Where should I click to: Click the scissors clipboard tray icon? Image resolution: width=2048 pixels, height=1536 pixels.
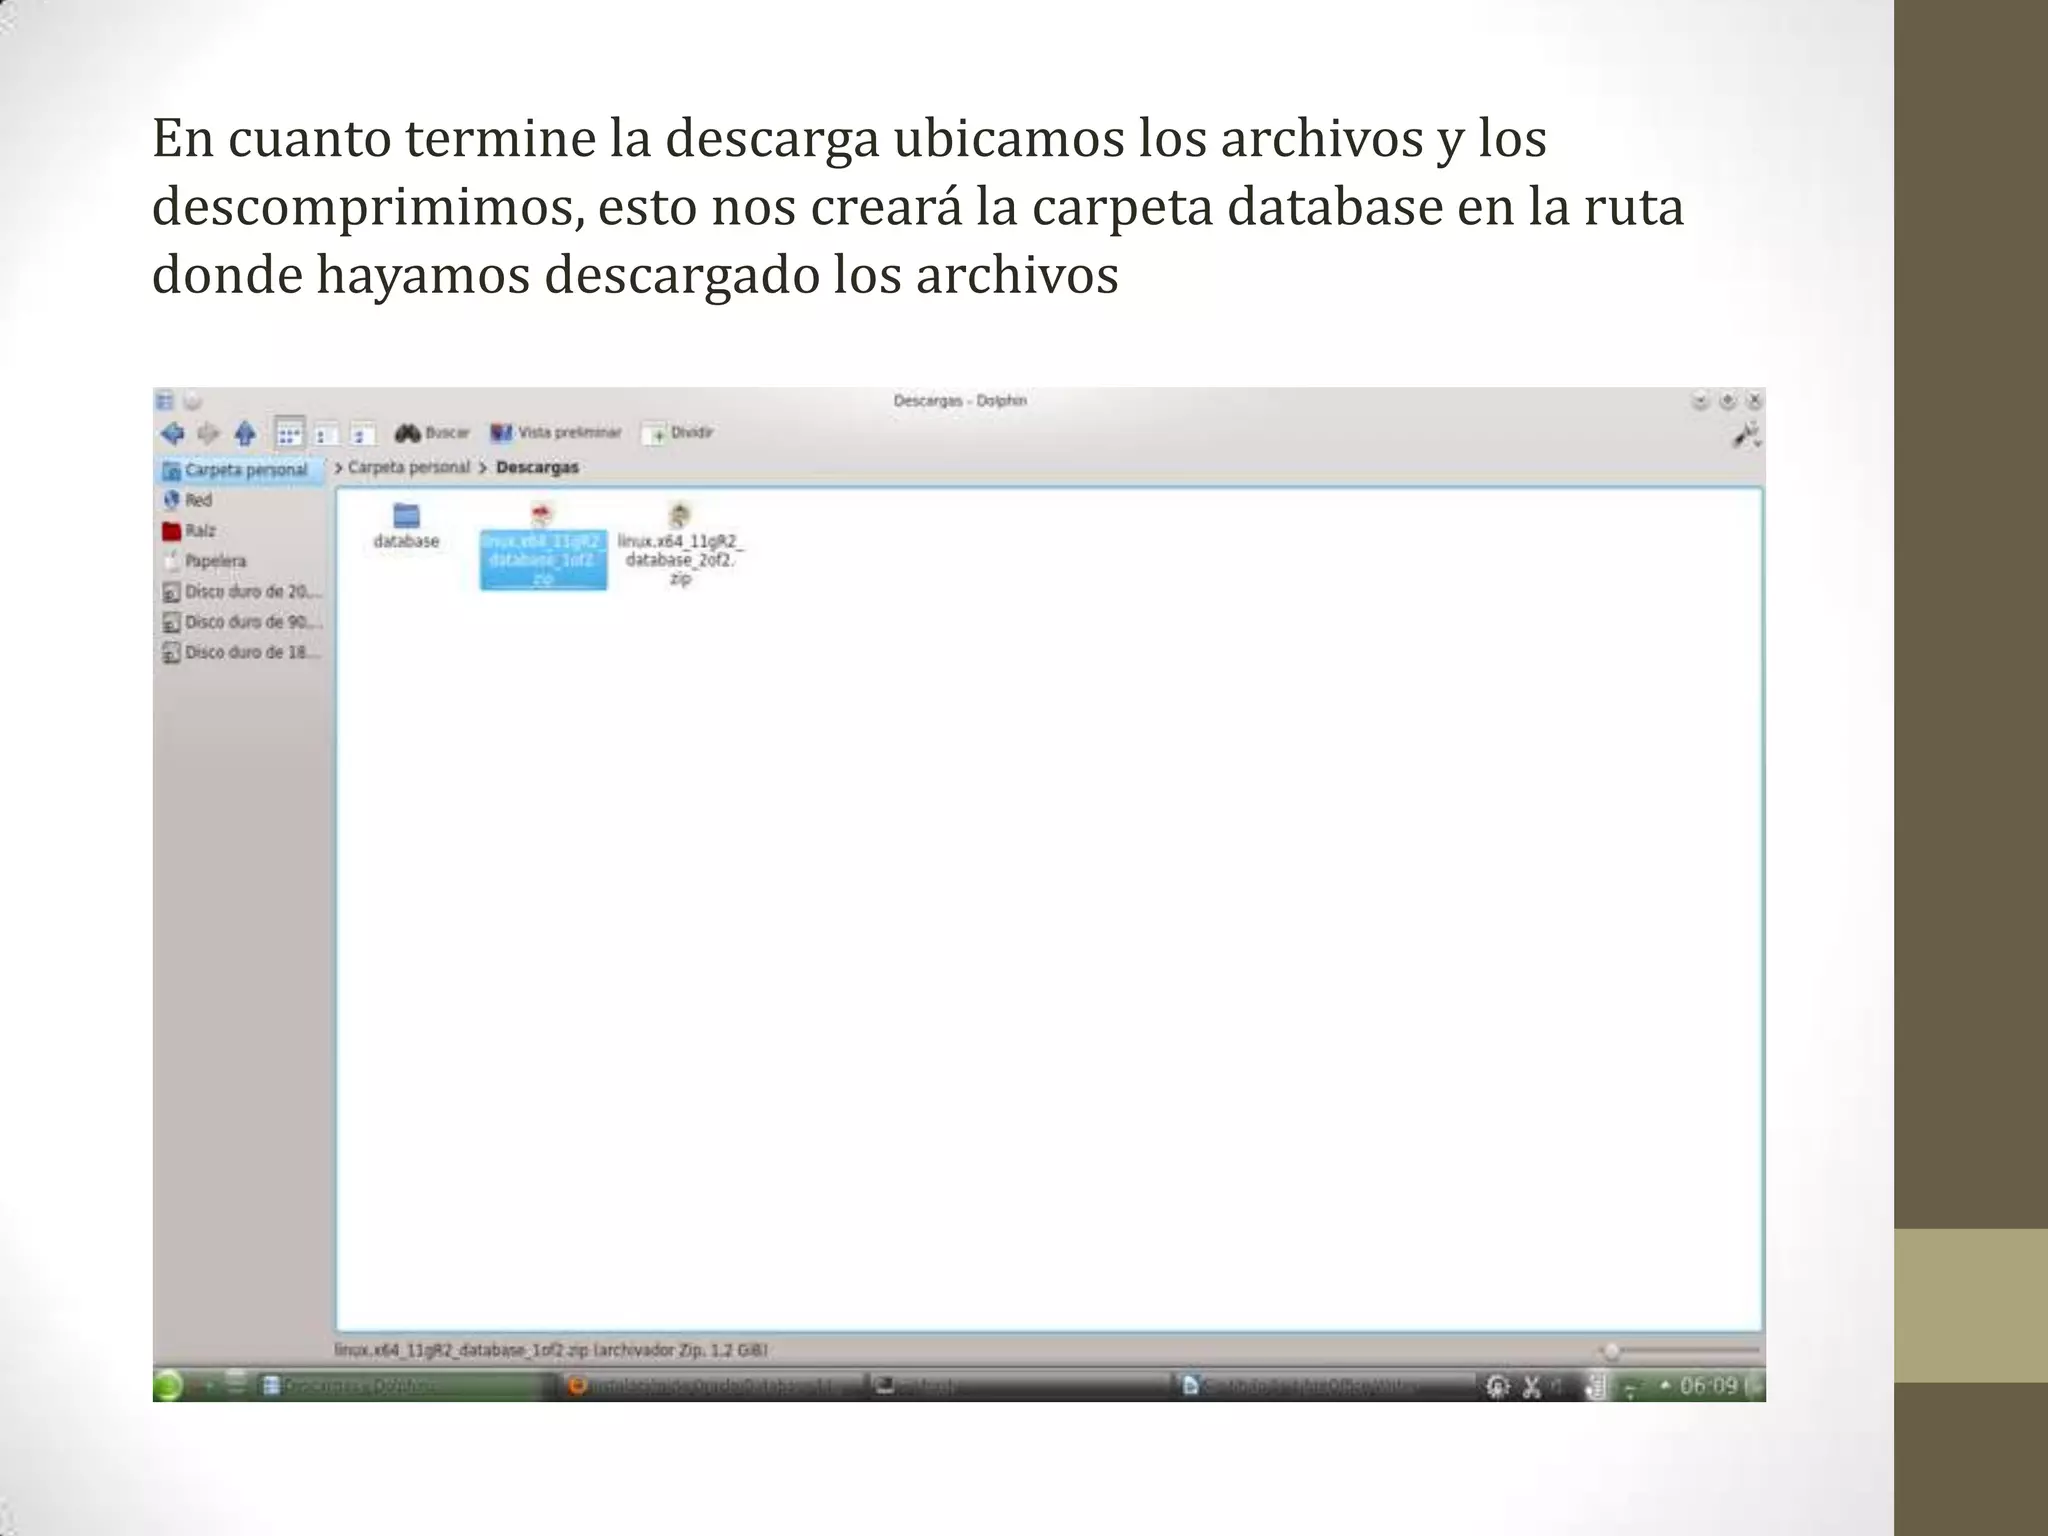[x=1531, y=1386]
